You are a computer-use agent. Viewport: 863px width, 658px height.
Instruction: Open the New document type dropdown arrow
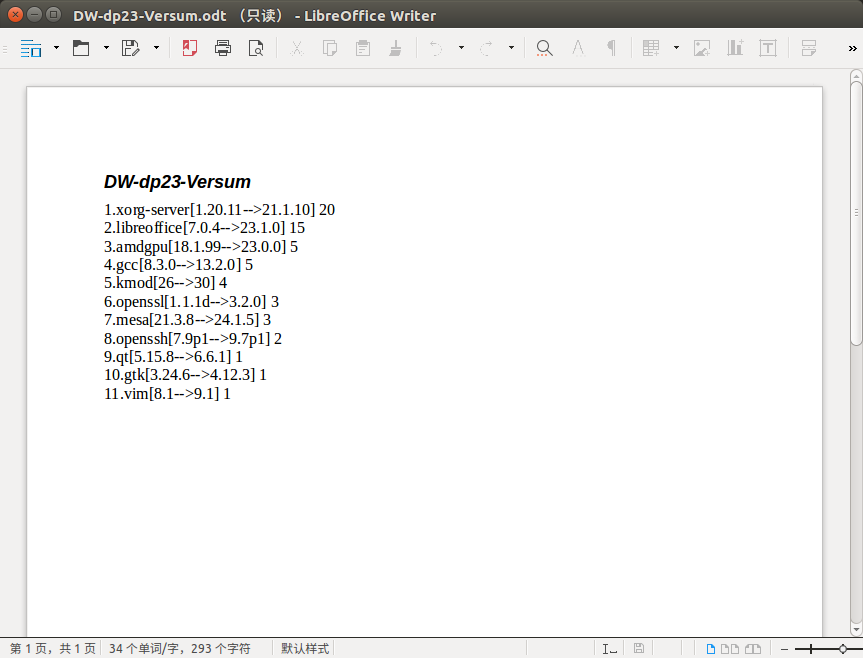pos(56,48)
